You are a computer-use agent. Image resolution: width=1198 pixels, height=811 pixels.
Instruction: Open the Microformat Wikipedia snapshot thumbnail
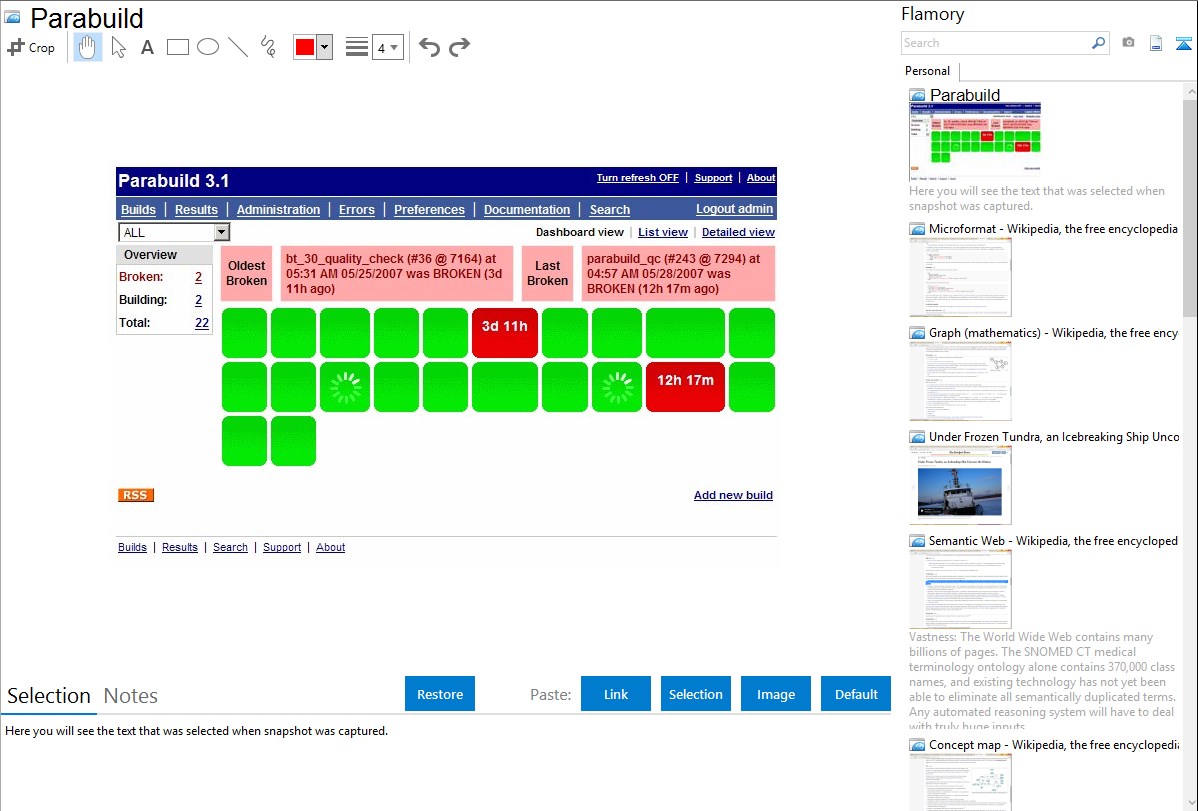960,277
